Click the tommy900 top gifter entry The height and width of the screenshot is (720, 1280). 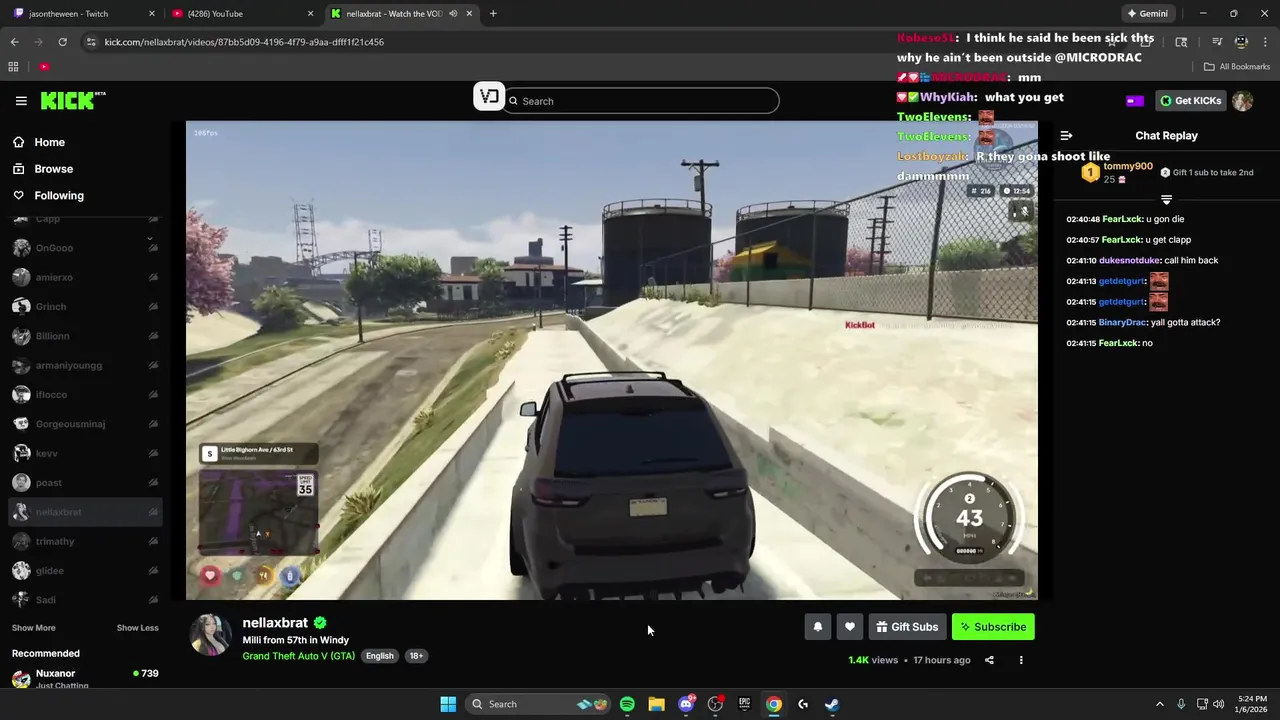tap(1117, 173)
